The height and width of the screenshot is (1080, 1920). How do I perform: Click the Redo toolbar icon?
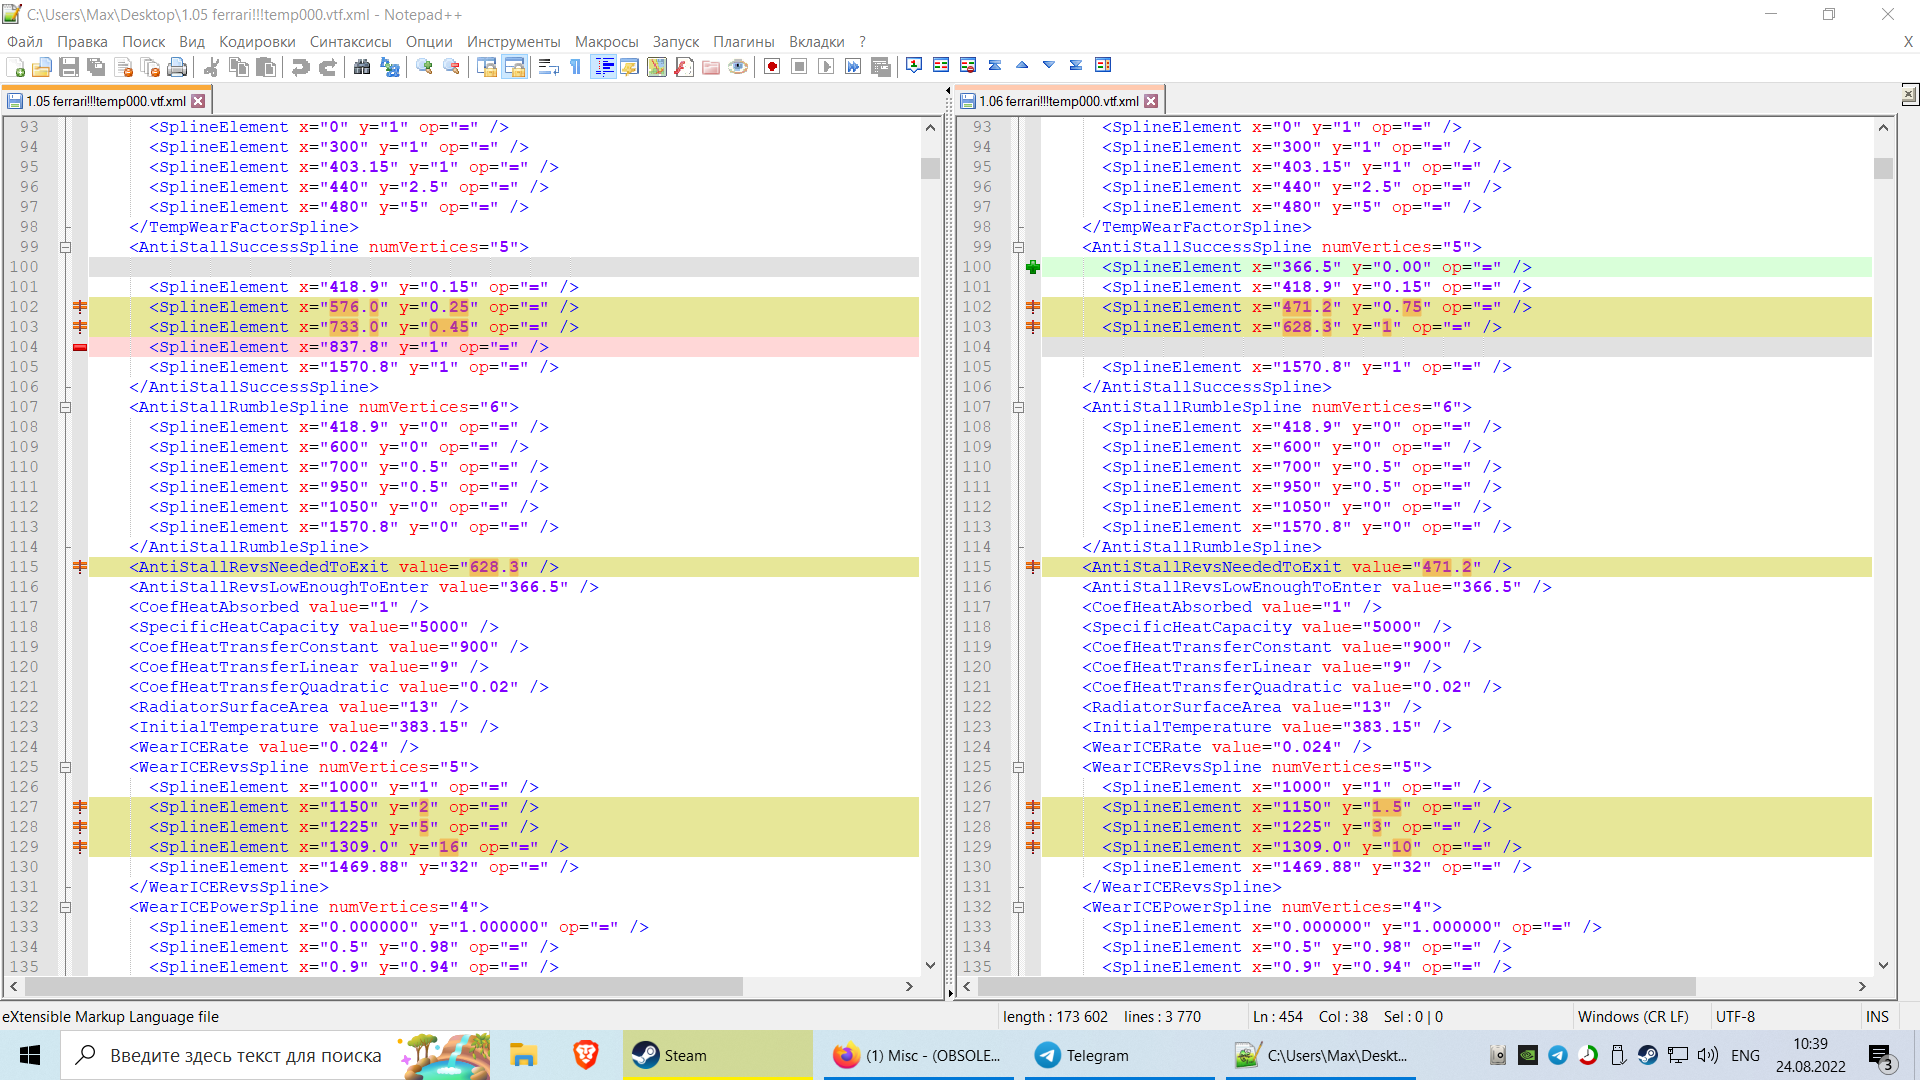(327, 67)
